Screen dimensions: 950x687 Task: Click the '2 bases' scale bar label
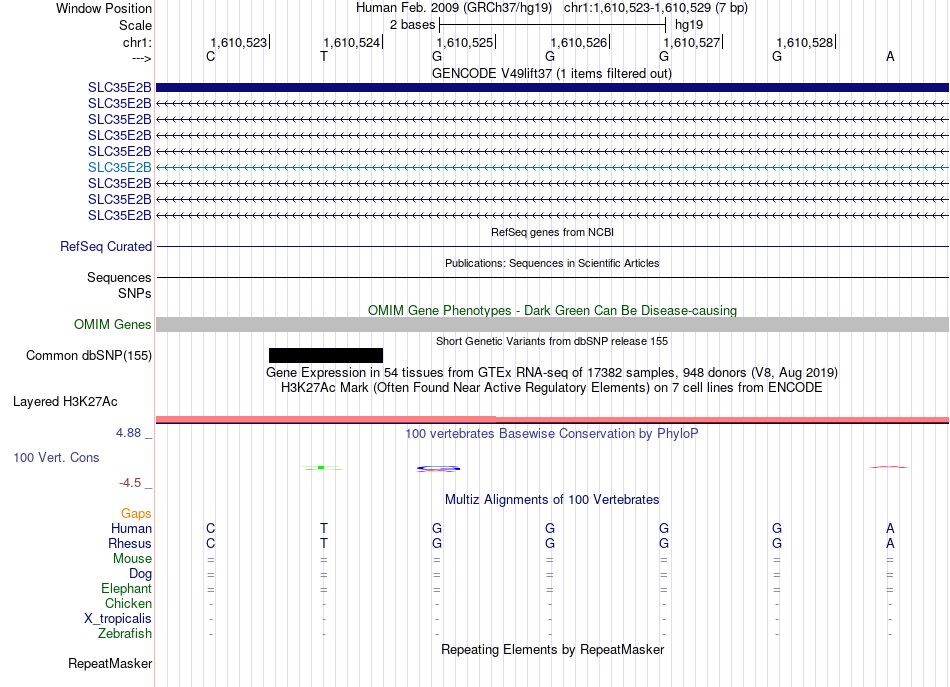pos(412,25)
